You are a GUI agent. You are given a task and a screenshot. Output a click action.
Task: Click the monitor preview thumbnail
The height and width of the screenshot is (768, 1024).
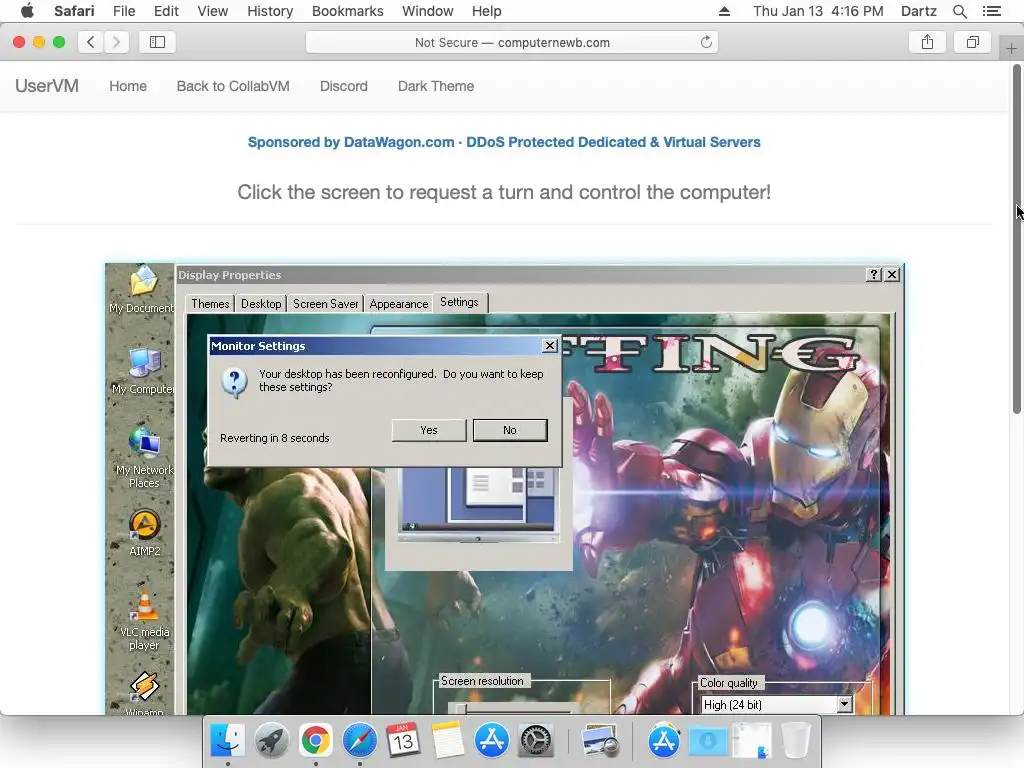click(478, 504)
